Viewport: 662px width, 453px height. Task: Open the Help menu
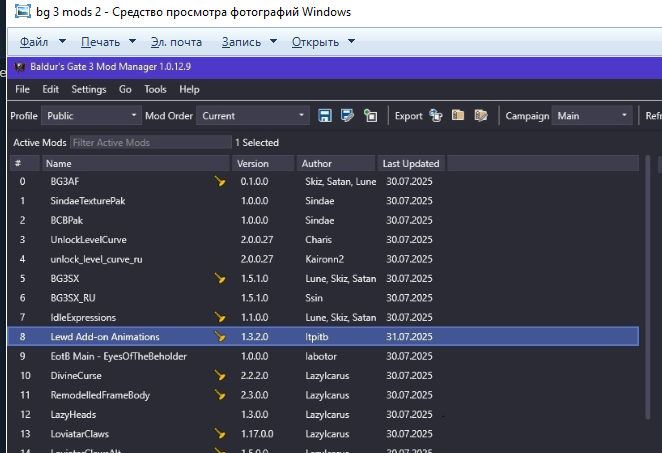(189, 90)
